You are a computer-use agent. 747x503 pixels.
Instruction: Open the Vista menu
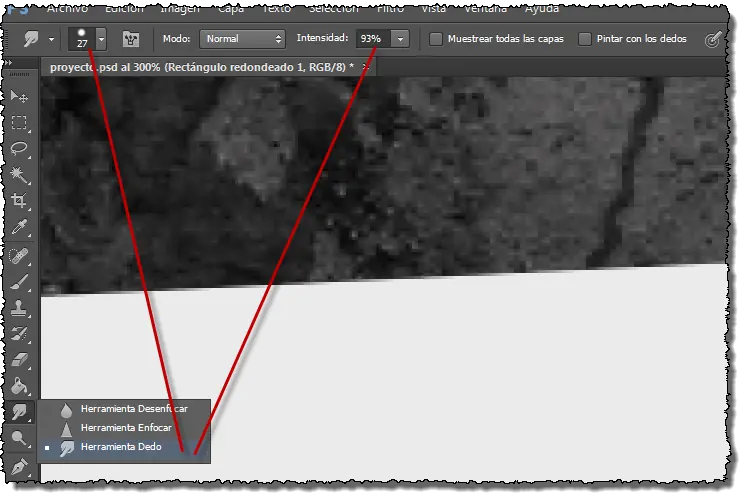click(434, 9)
